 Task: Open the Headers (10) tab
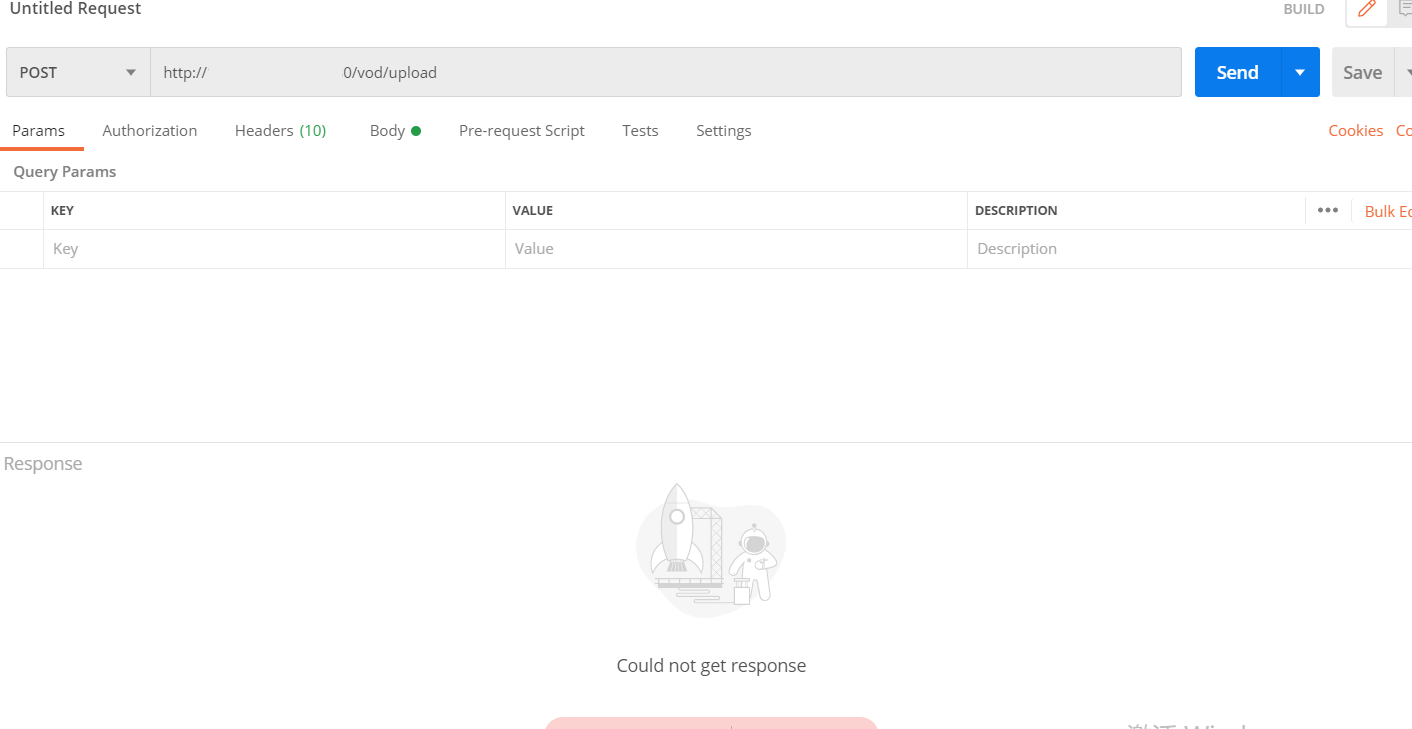[x=280, y=131]
